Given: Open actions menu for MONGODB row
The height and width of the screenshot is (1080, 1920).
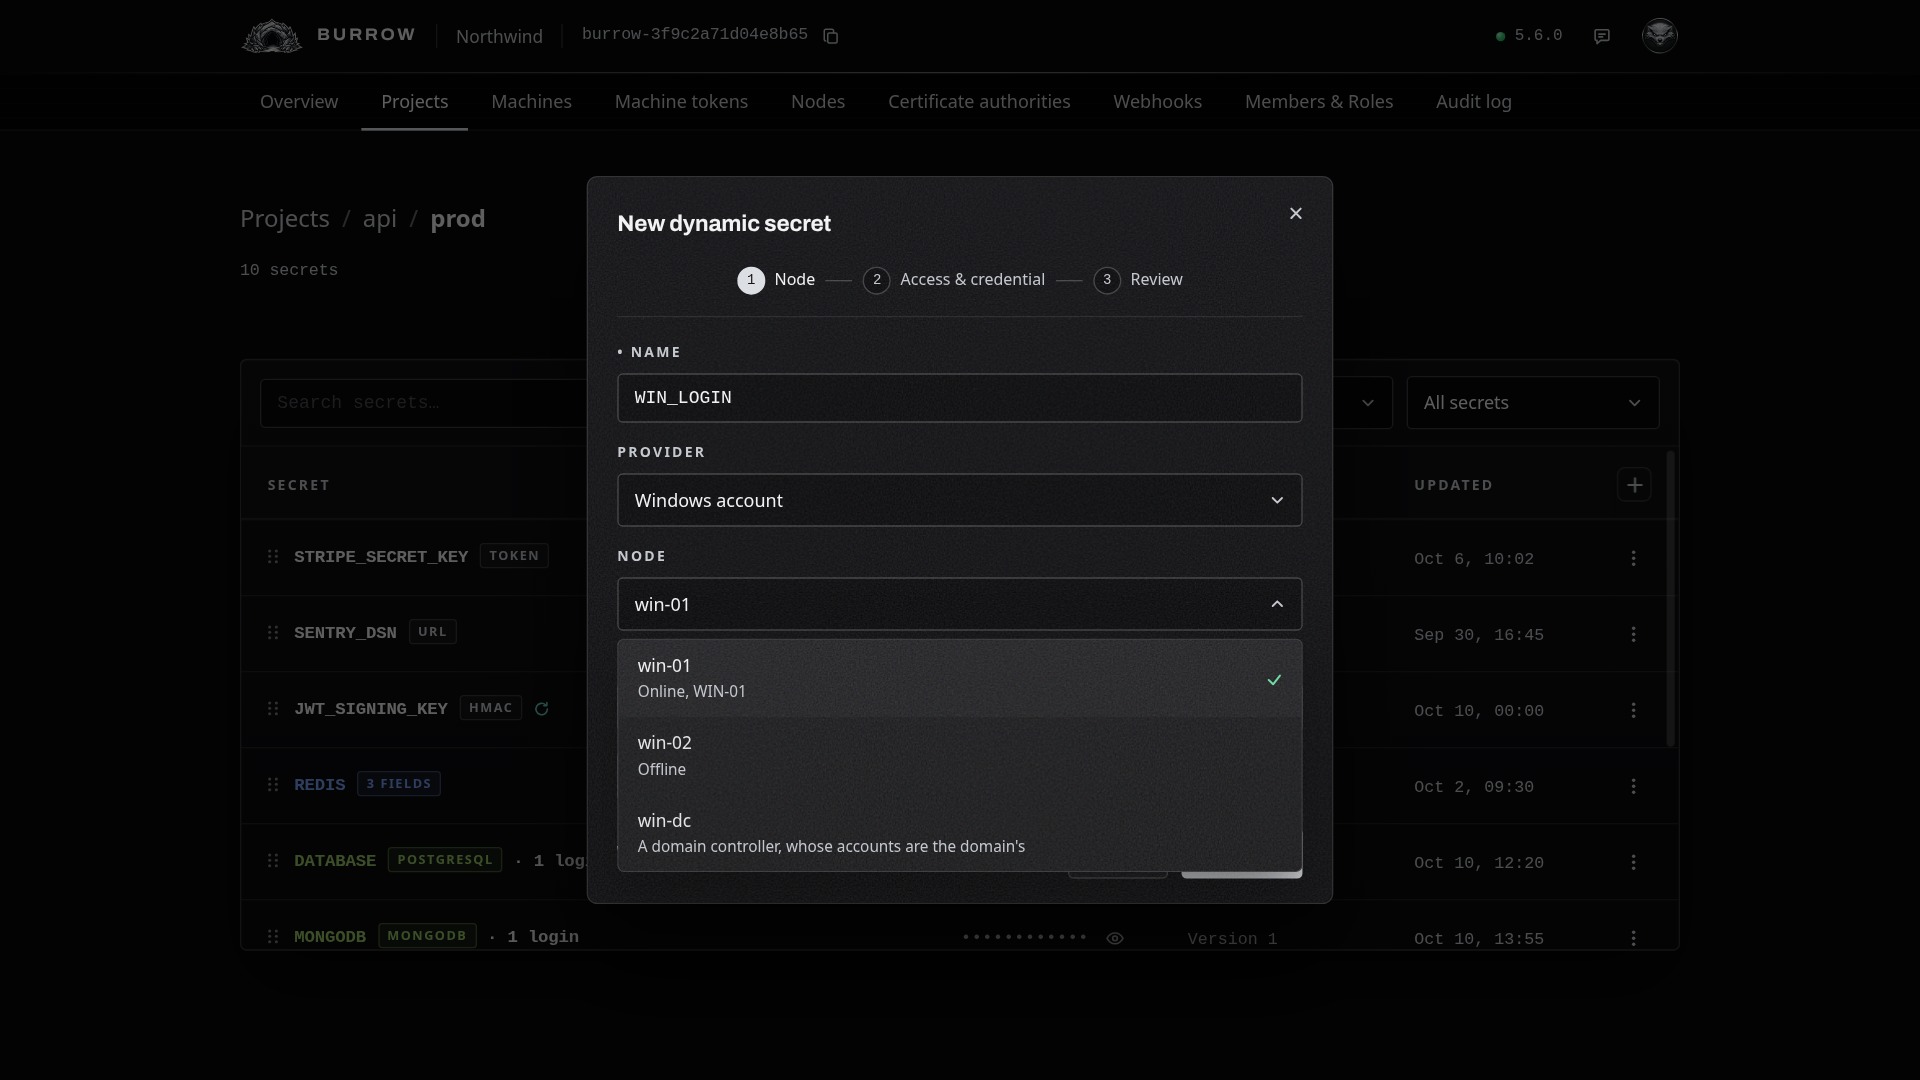Looking at the screenshot, I should [x=1634, y=938].
